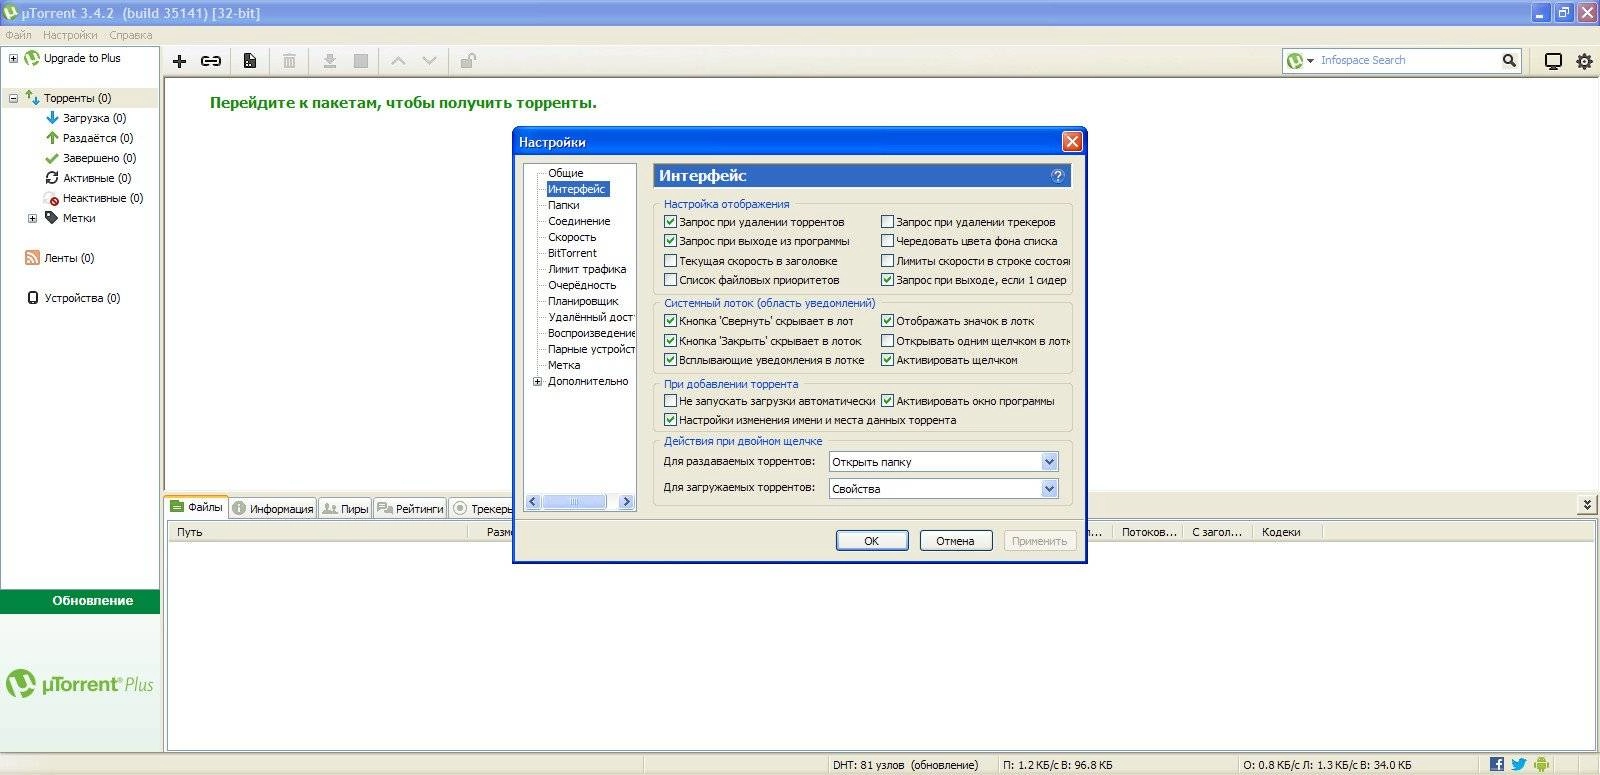Select BitTorrent in settings tree
The image size is (1600, 775).
[572, 253]
